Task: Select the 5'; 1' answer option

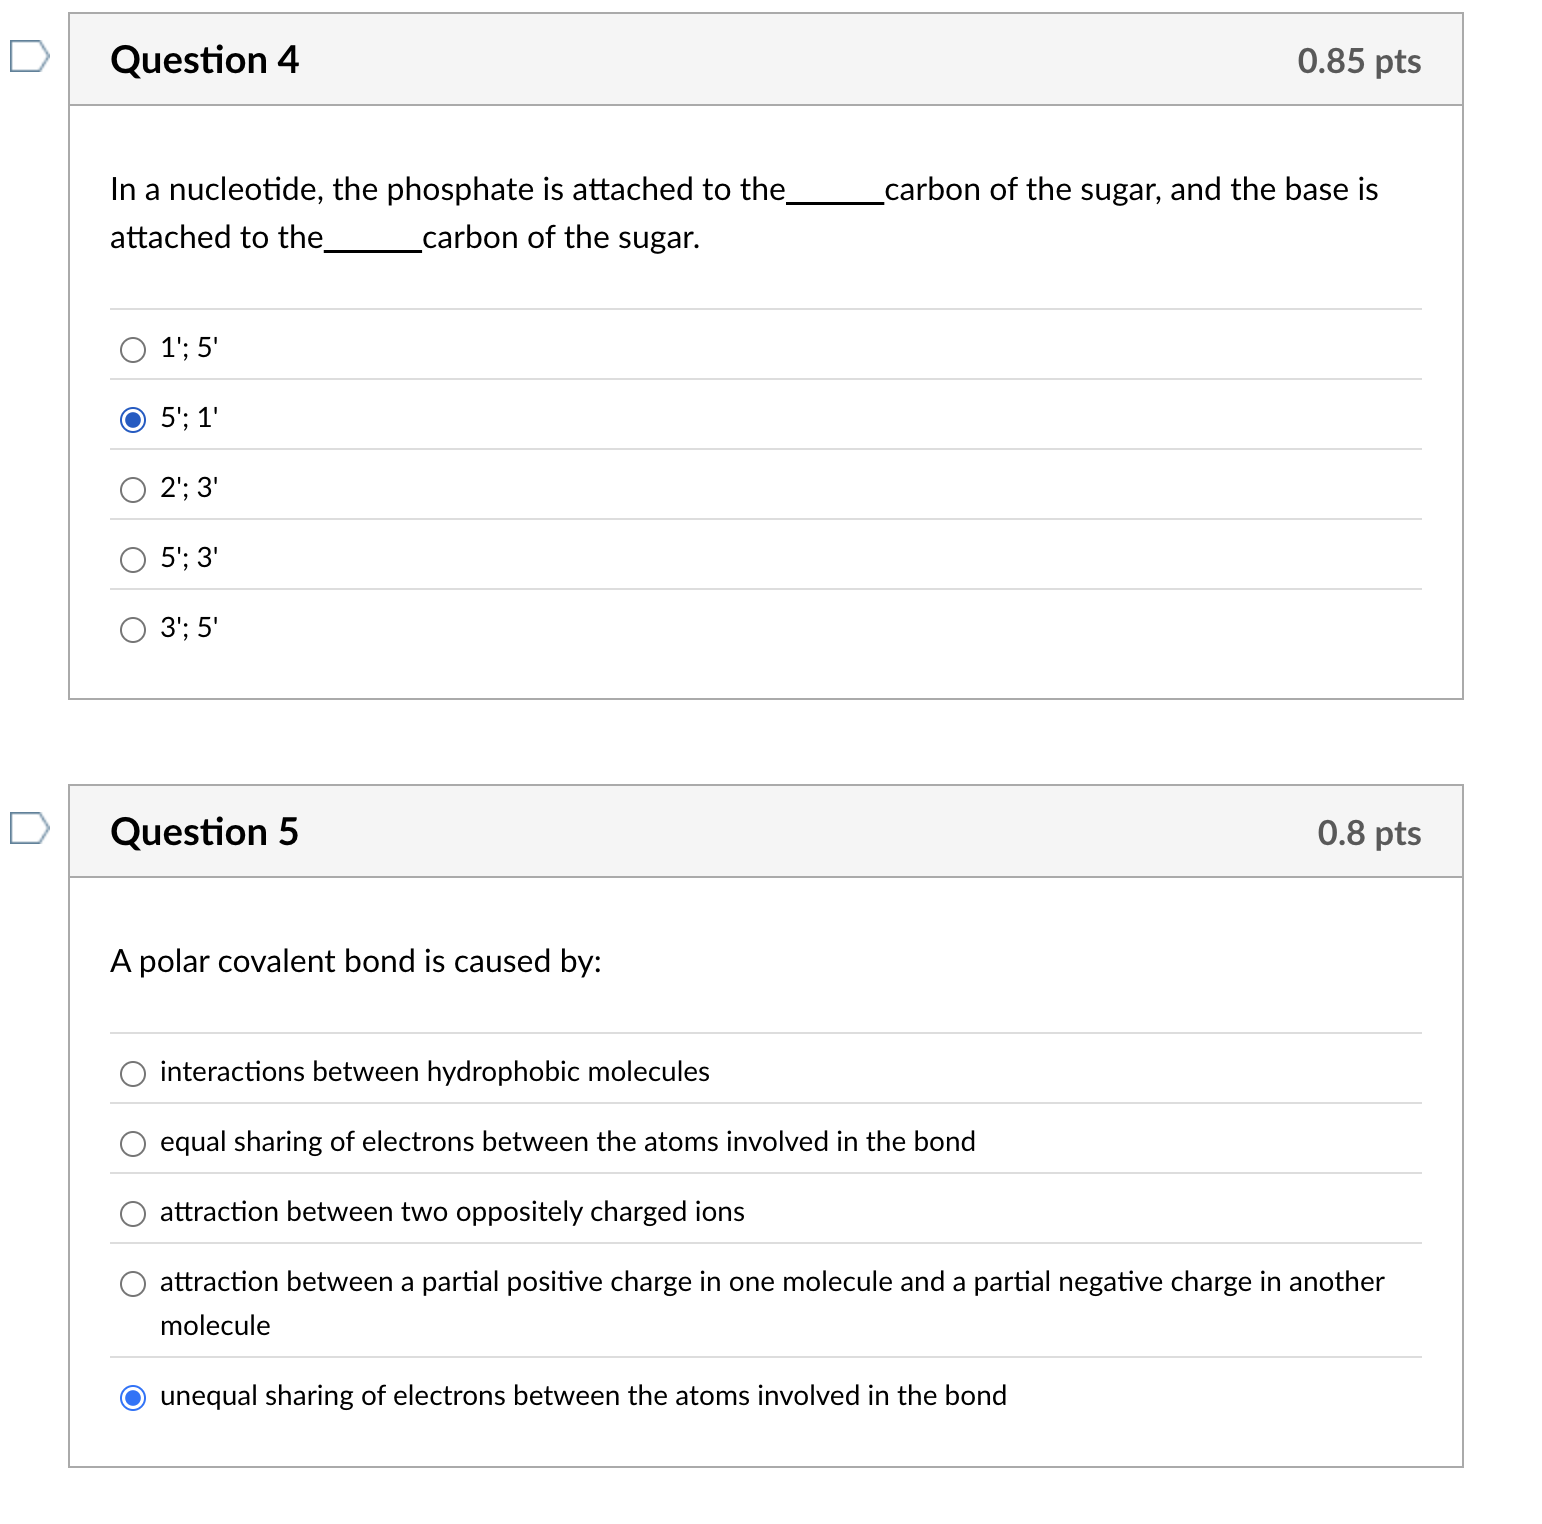Action: 132,420
